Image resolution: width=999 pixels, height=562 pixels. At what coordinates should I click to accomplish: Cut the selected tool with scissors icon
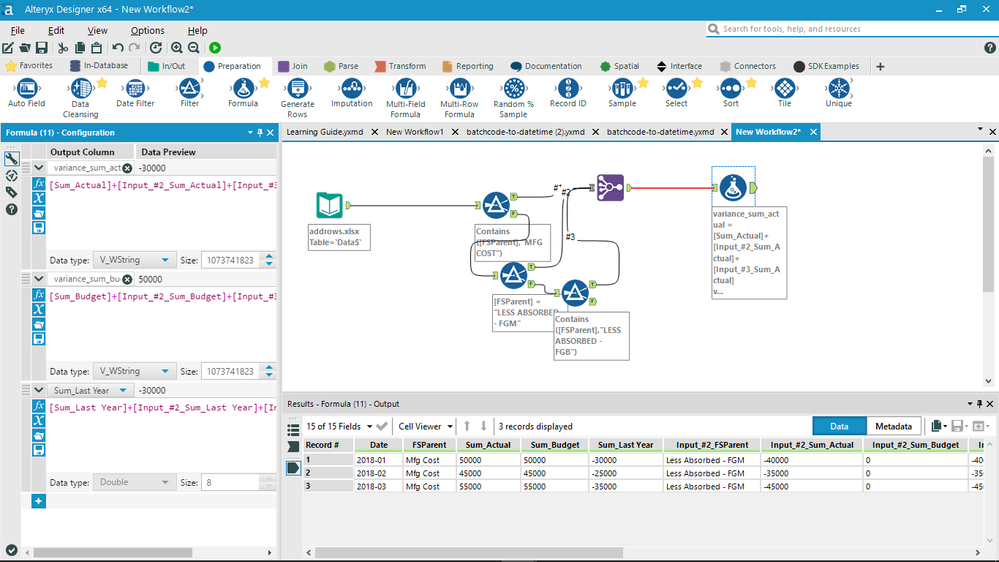pos(62,48)
